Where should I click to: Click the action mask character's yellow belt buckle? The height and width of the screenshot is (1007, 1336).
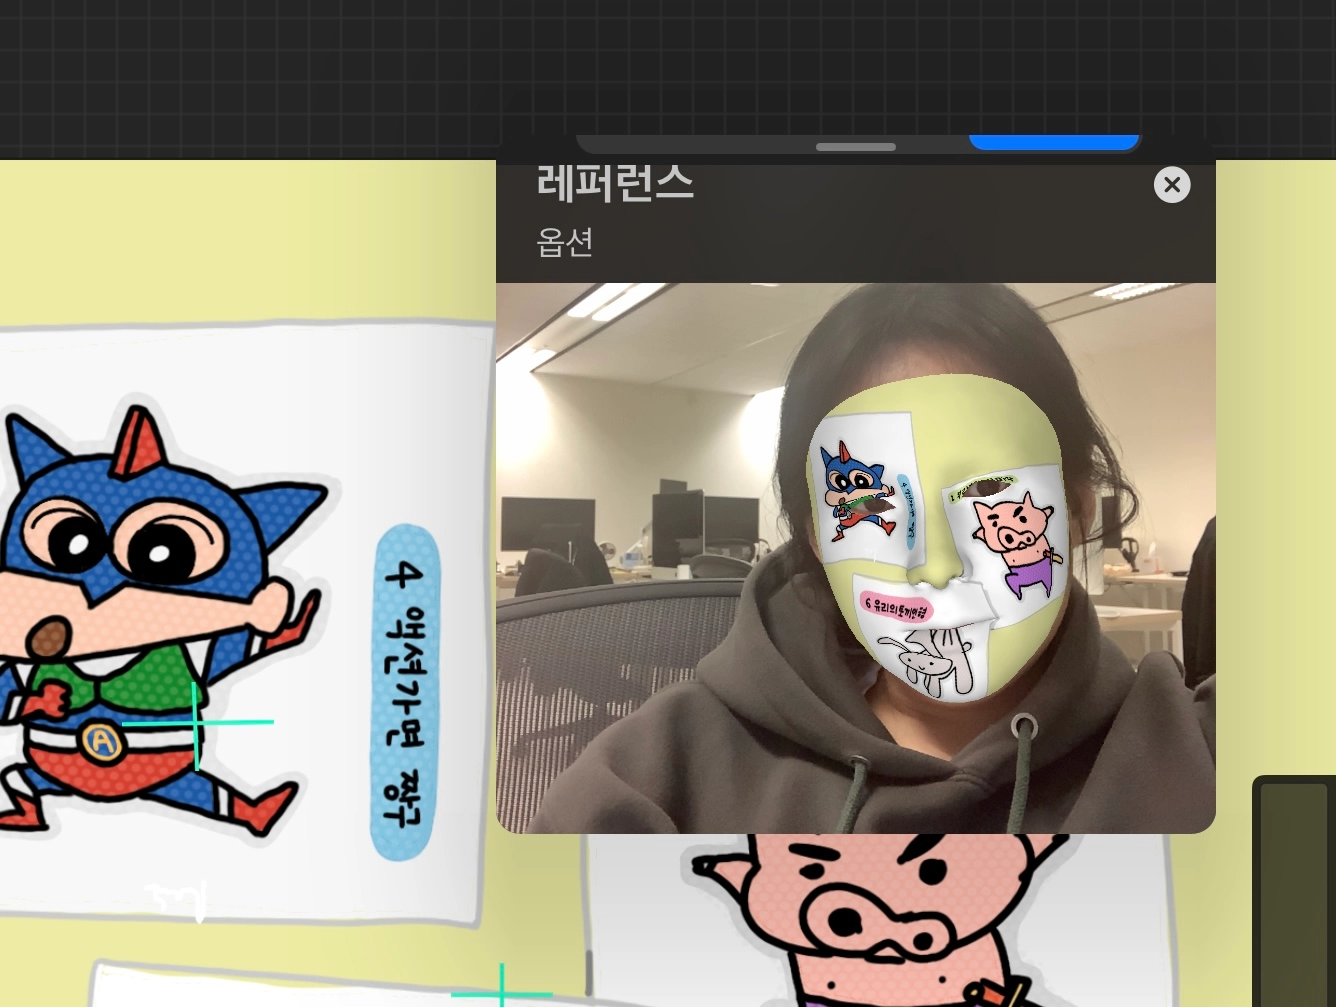coord(99,742)
